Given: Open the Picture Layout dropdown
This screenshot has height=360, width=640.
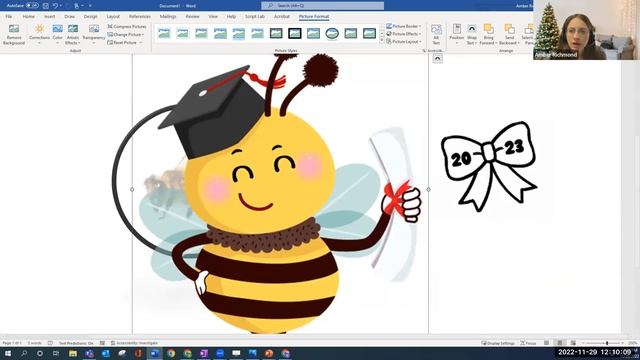Looking at the screenshot, I should point(403,42).
